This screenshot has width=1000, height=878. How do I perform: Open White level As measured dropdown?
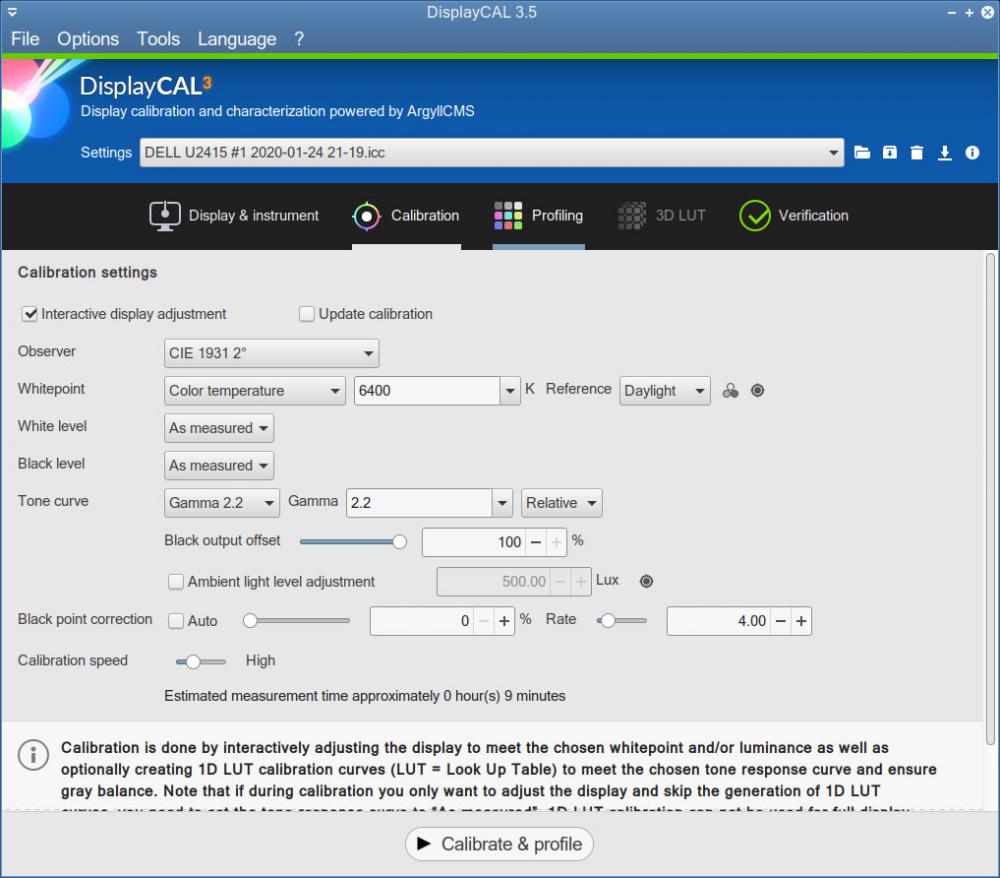(x=219, y=428)
